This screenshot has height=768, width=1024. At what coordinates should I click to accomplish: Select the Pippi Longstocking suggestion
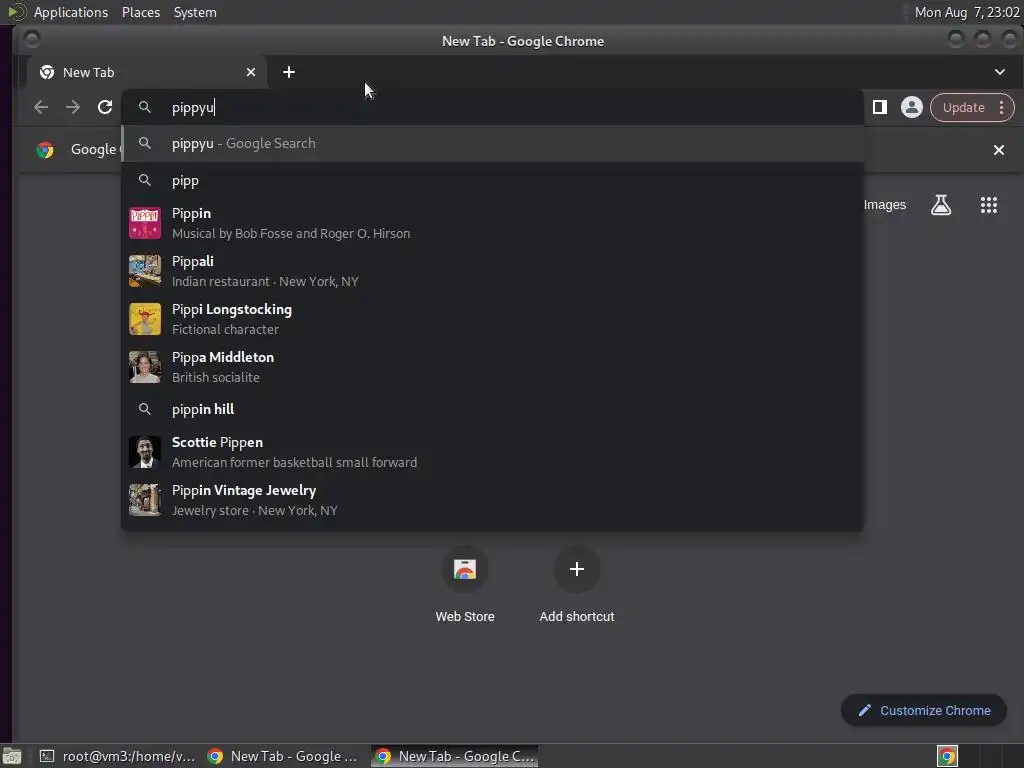coord(493,319)
